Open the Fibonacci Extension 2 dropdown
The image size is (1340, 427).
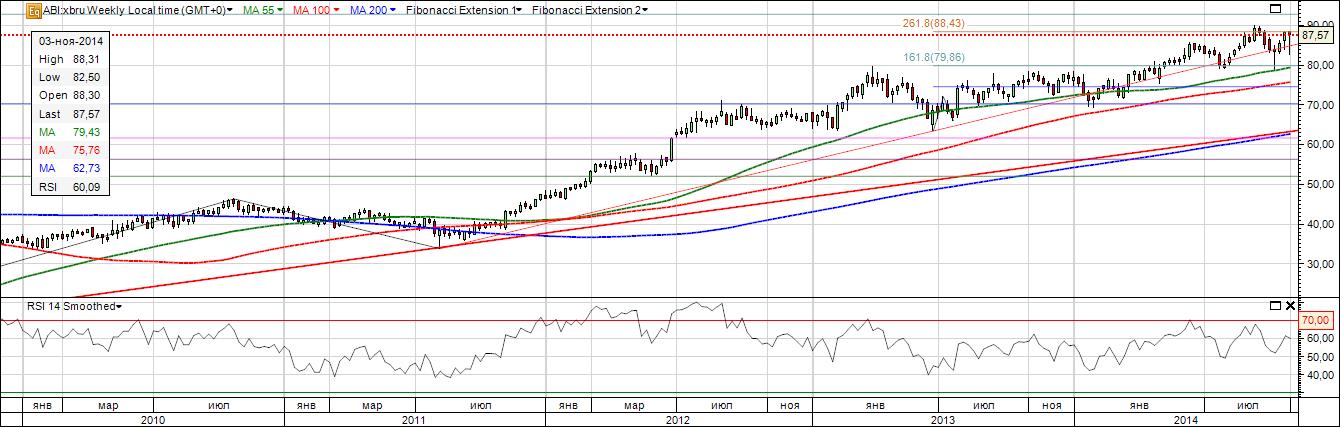pos(590,10)
